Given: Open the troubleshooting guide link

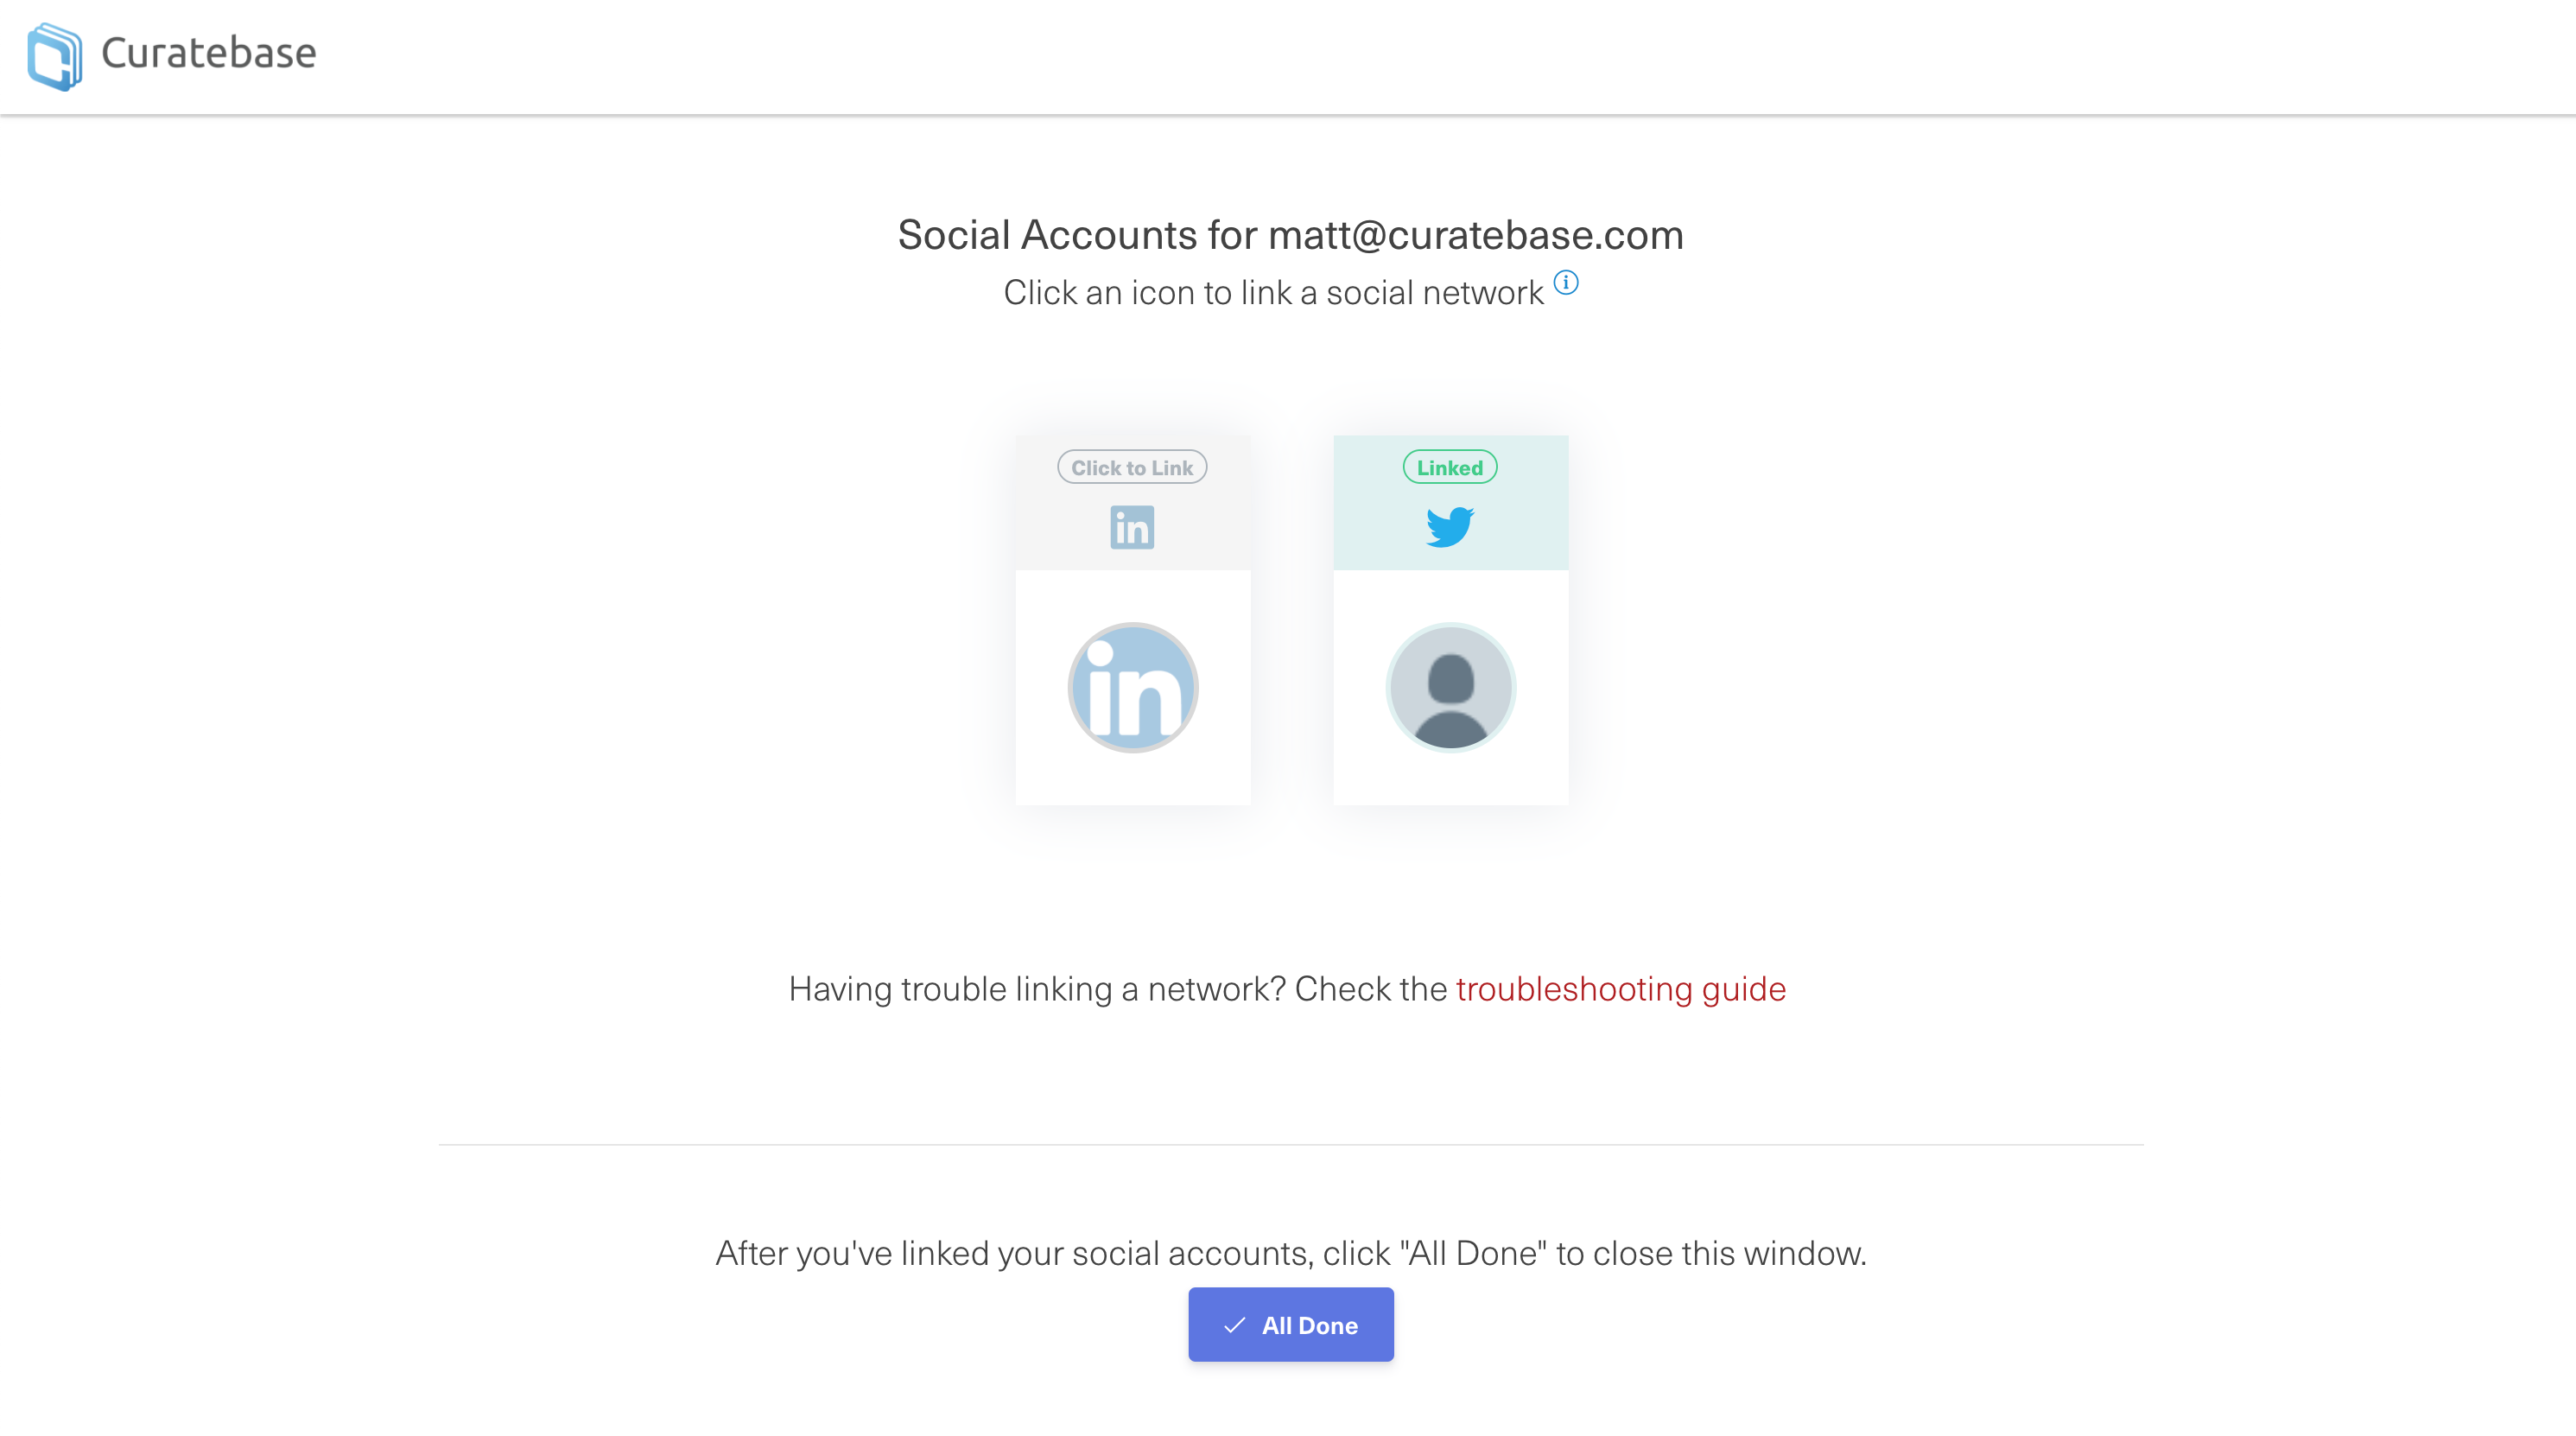Looking at the screenshot, I should [x=1621, y=989].
